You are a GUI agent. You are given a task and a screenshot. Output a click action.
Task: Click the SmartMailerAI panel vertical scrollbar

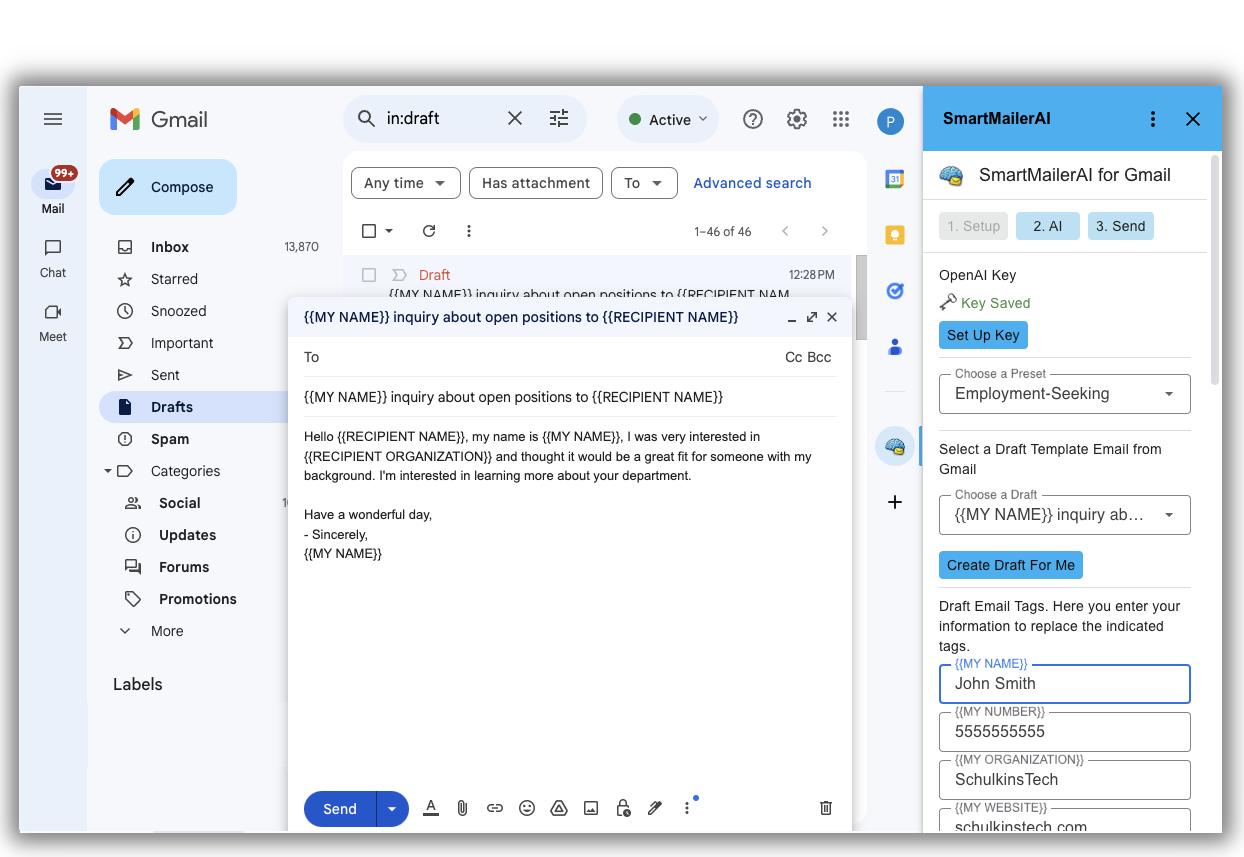point(1215,270)
